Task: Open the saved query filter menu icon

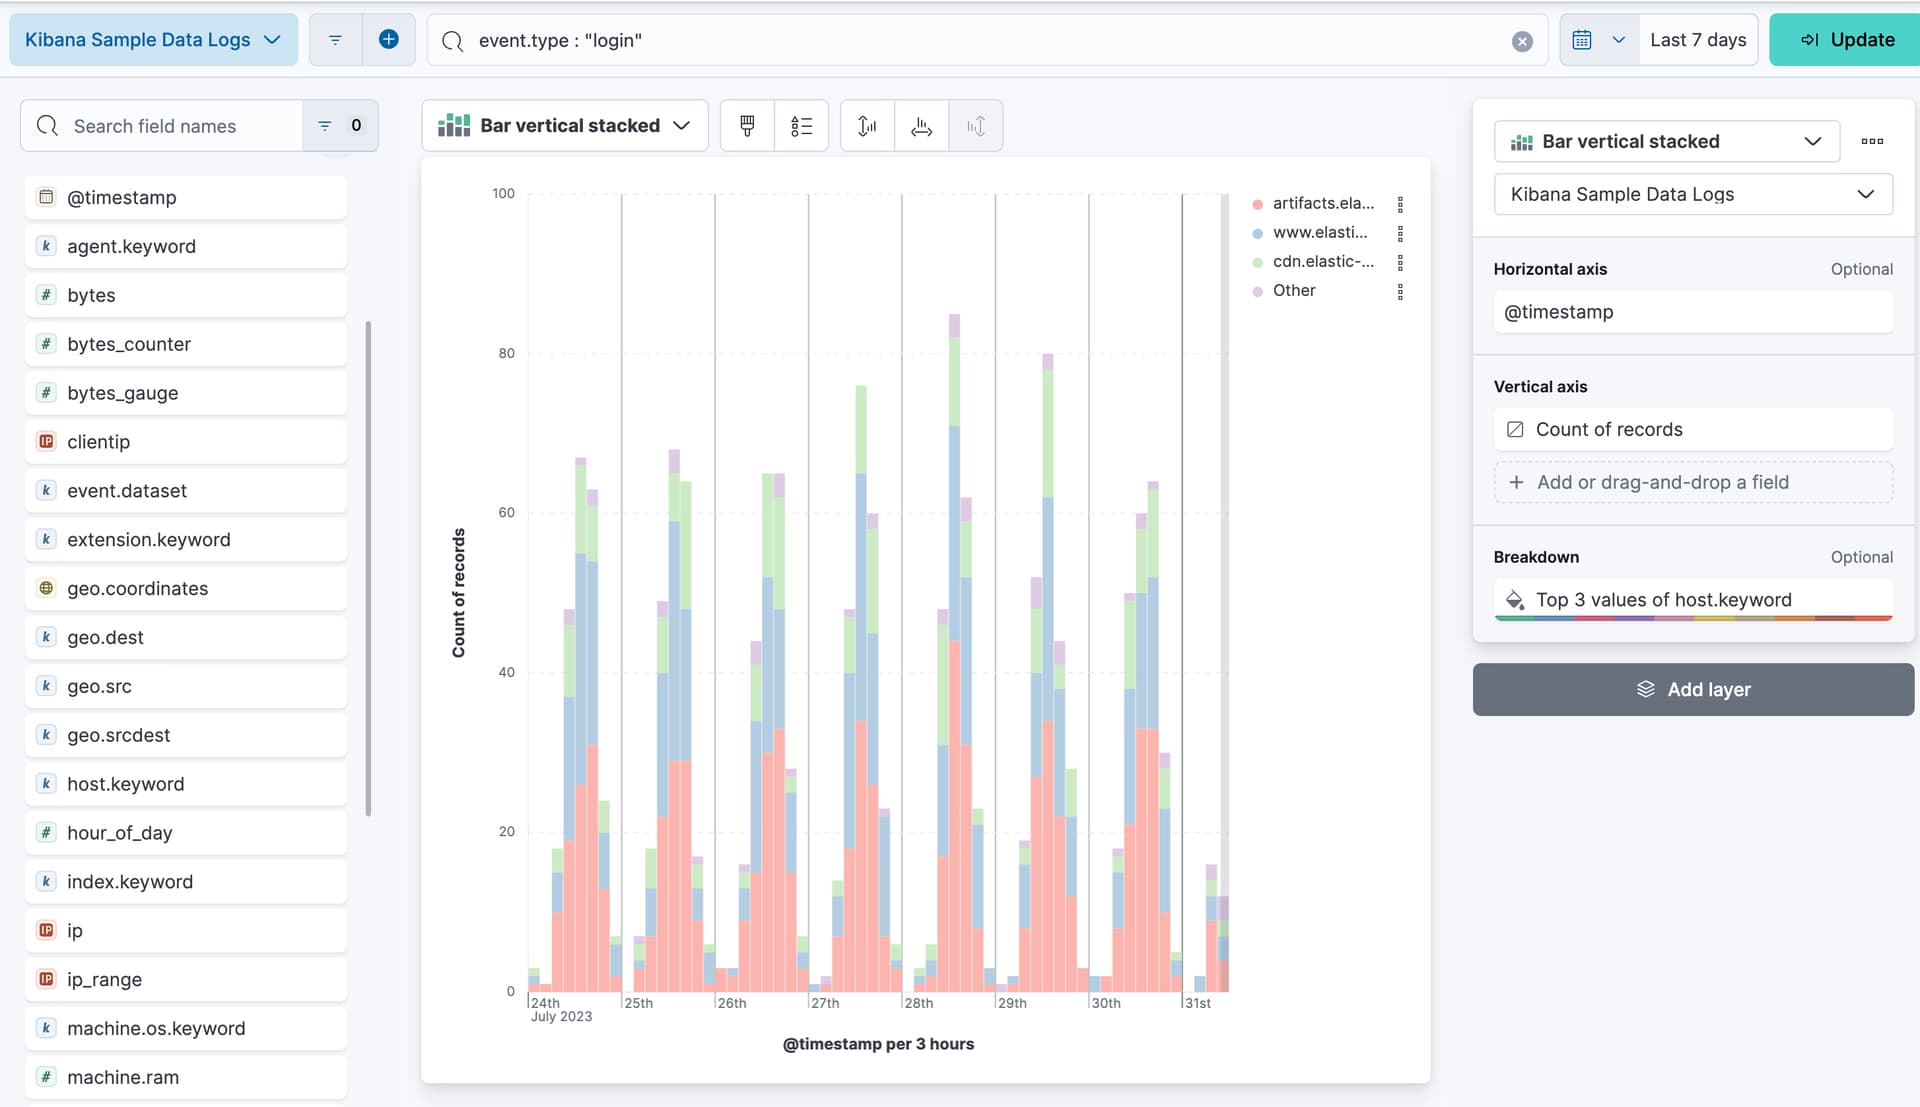Action: [x=335, y=40]
